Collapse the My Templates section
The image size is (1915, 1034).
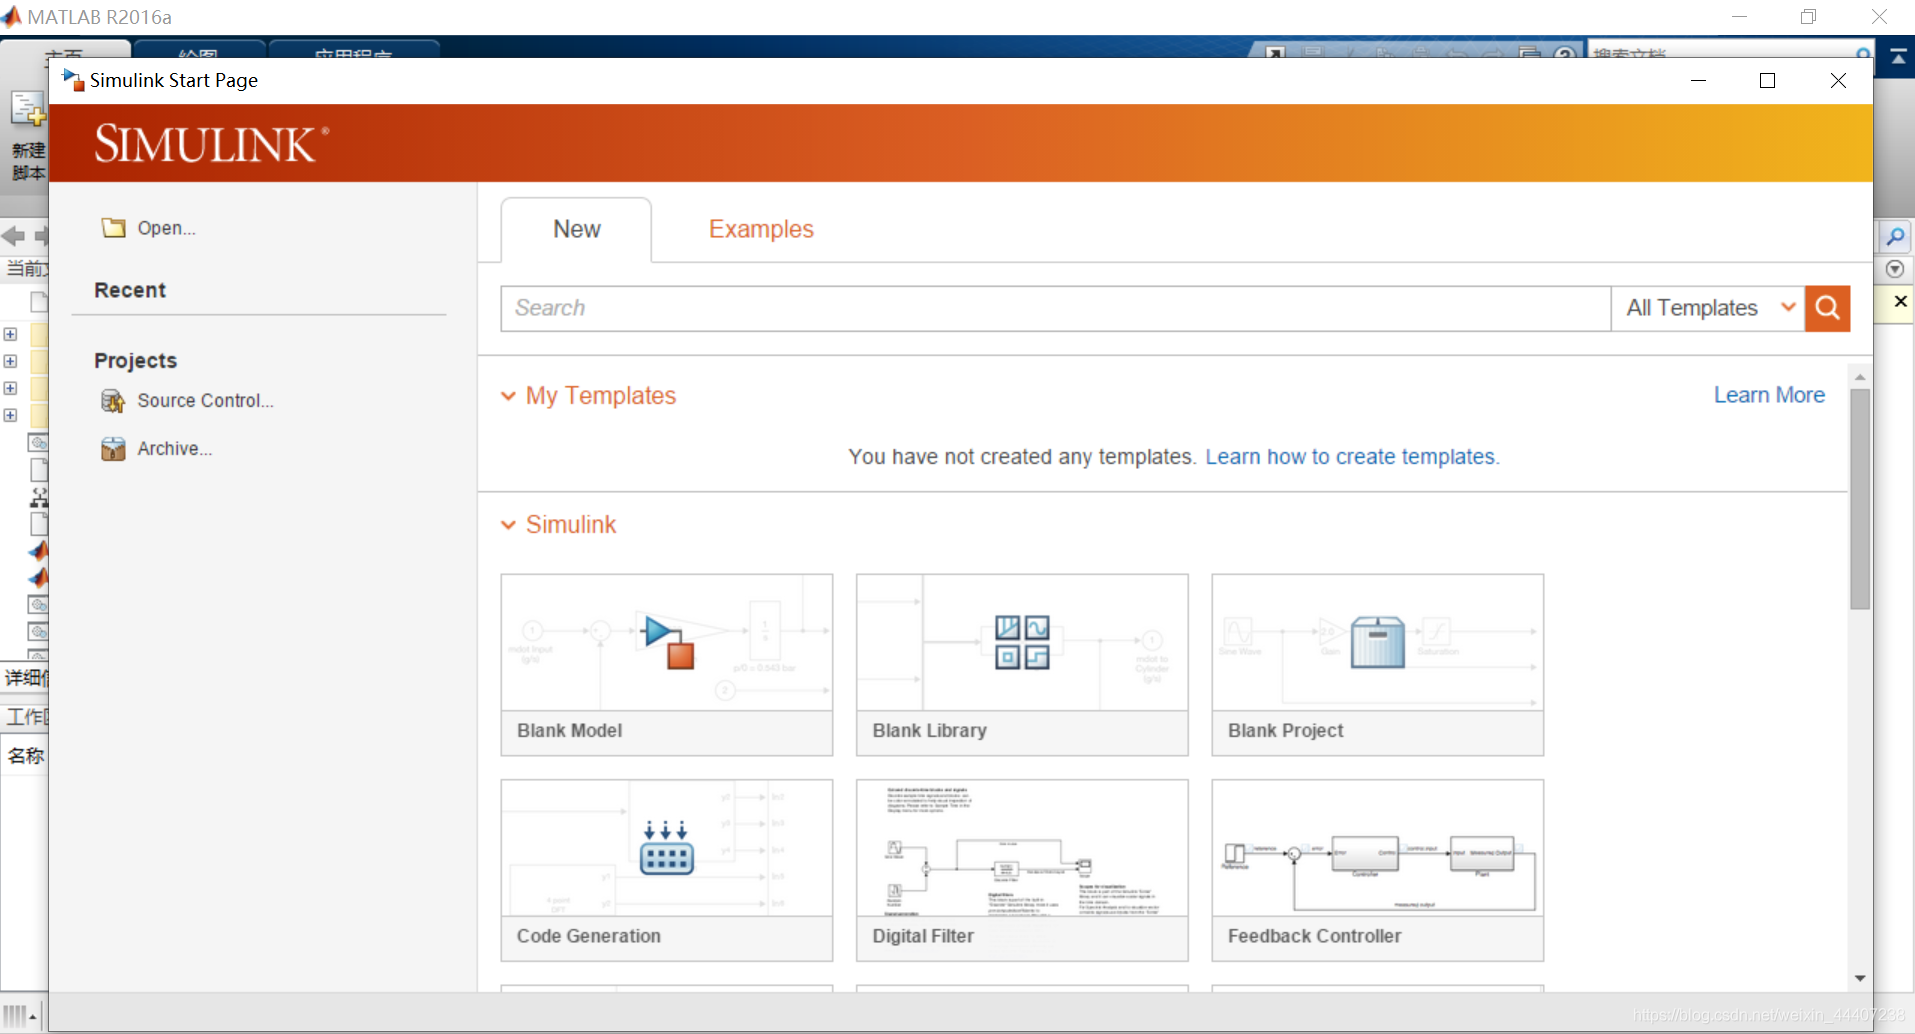coord(508,396)
